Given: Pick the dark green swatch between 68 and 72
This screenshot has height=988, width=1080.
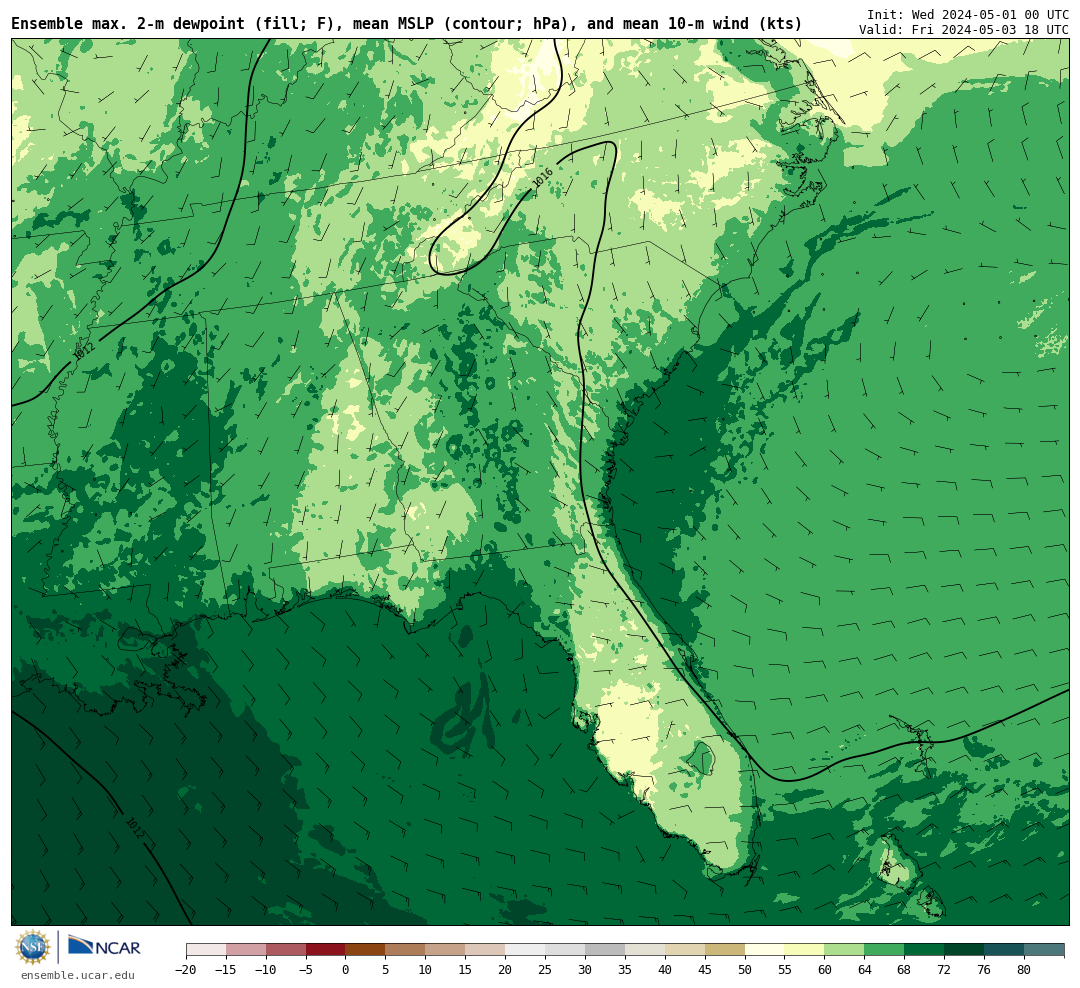Looking at the screenshot, I should [925, 950].
